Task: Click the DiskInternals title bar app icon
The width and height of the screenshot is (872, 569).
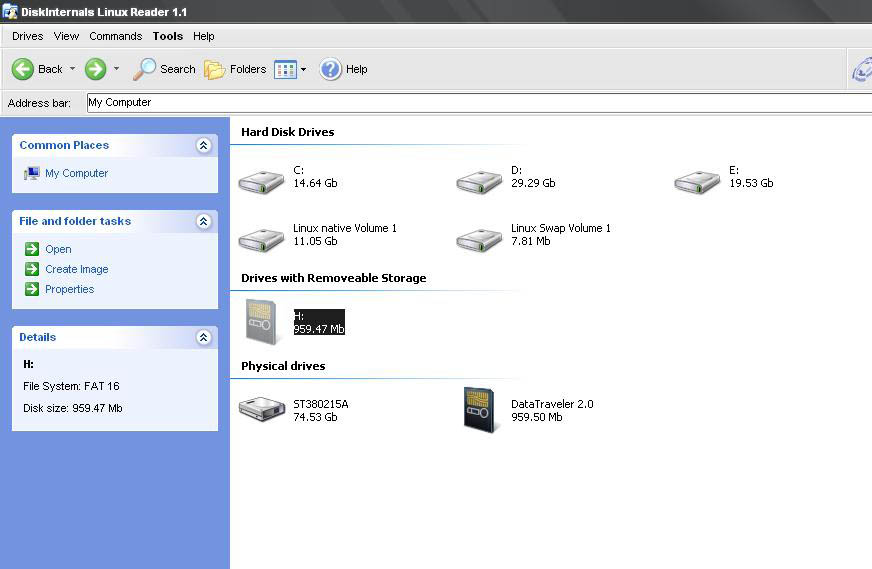Action: point(9,11)
